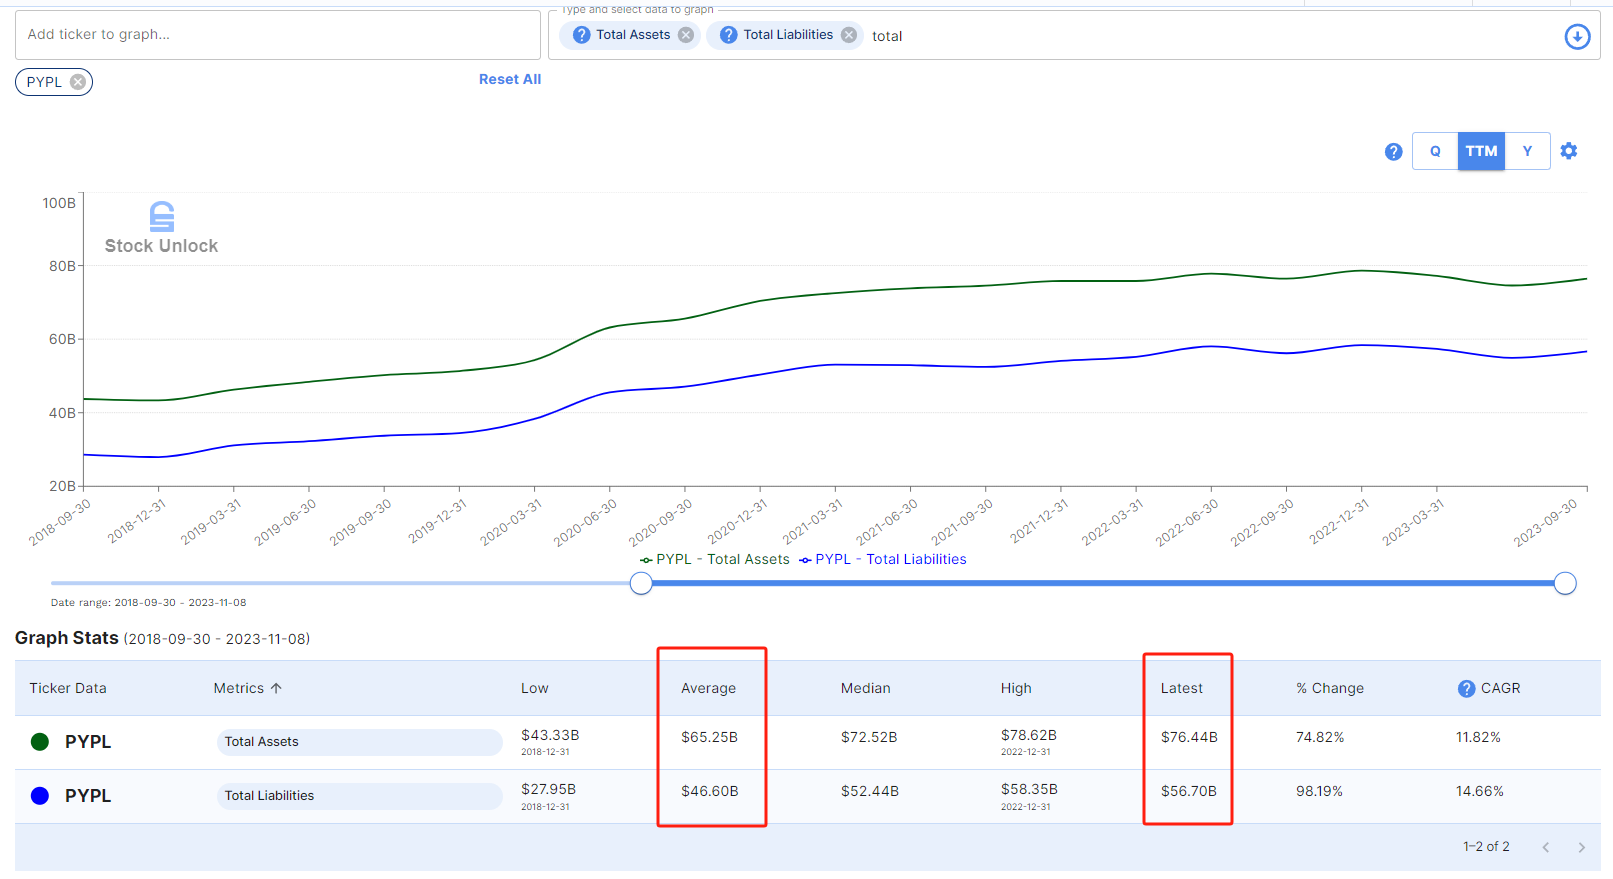1613x879 pixels.
Task: Click the $46.60B average value
Action: [710, 791]
